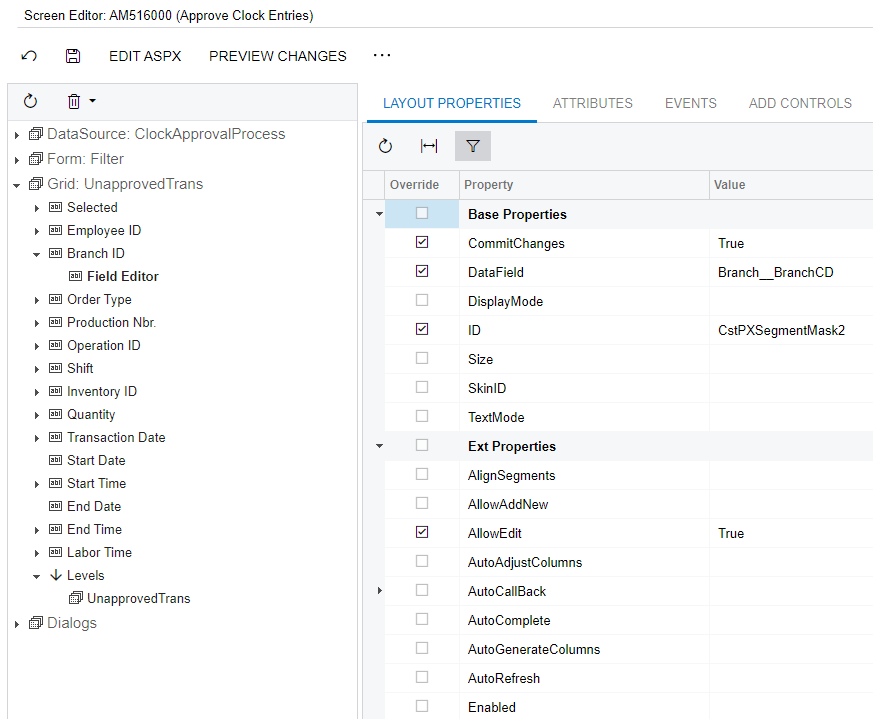Screen dimensions: 873x719
Task: Open the three-dots more actions menu
Action: click(382, 55)
